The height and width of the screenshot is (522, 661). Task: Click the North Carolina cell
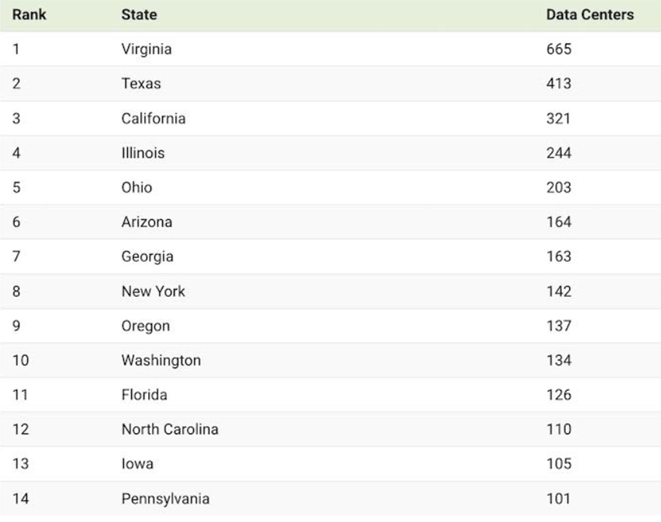170,429
